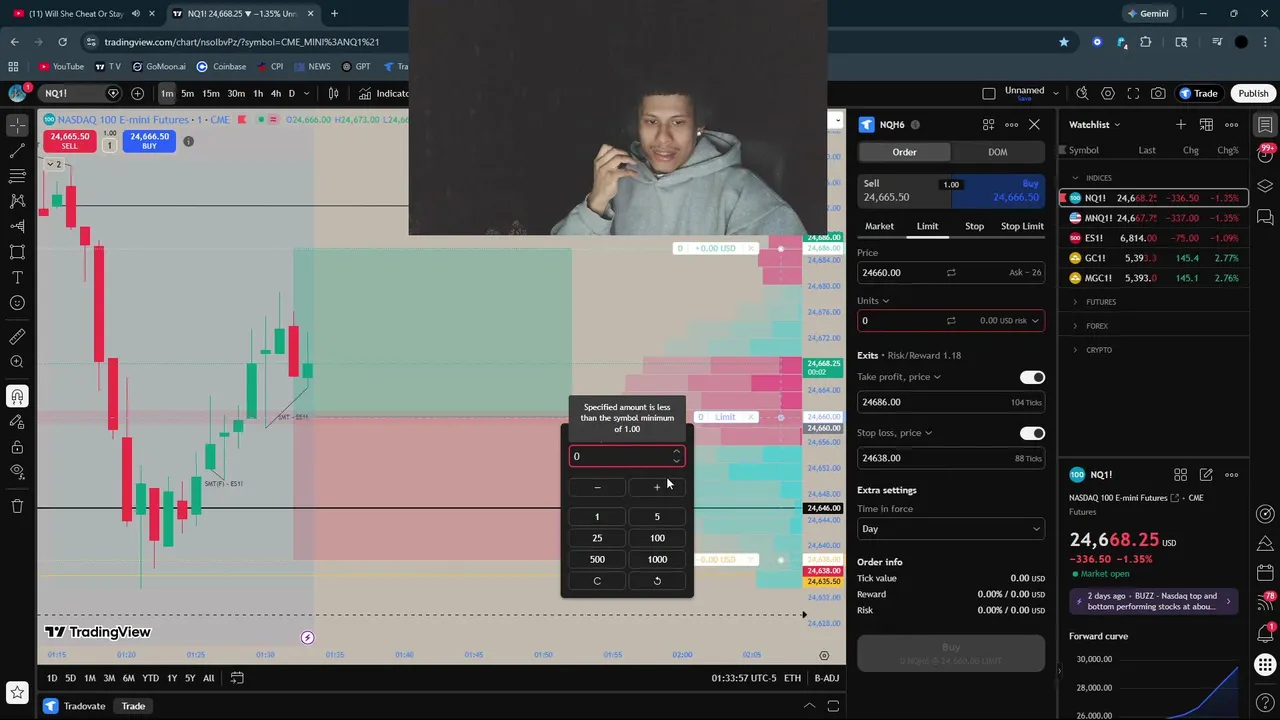The width and height of the screenshot is (1280, 720).
Task: Switch to the DOM tab
Action: pos(997,152)
